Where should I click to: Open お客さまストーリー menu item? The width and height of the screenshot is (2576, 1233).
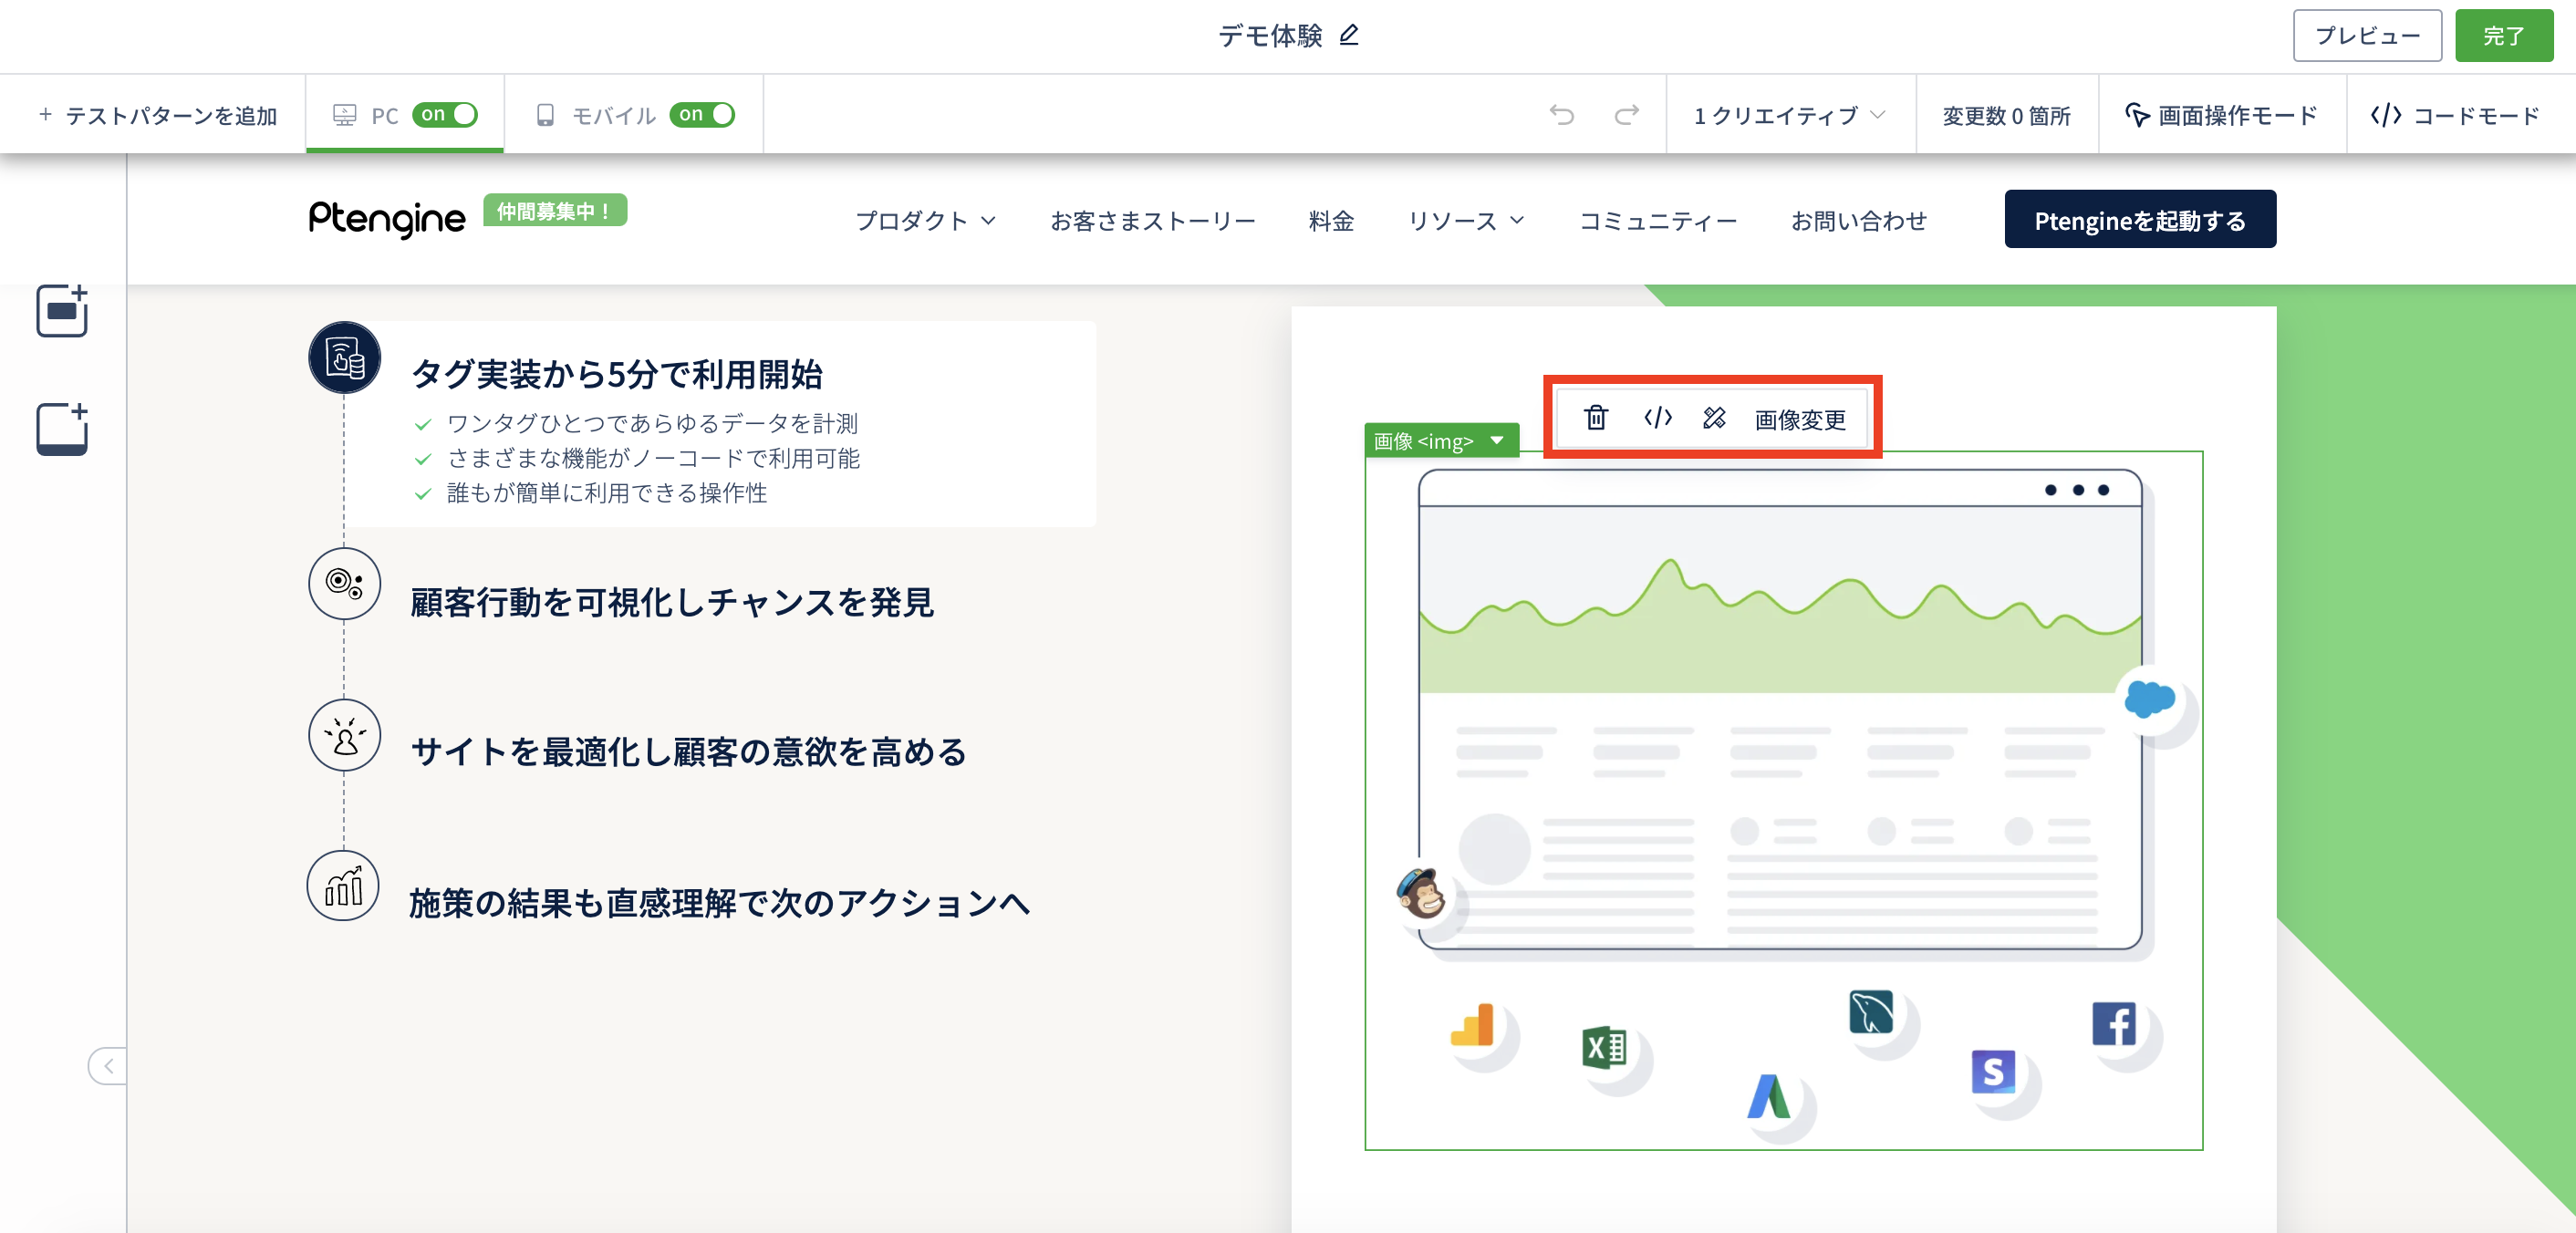(1152, 221)
